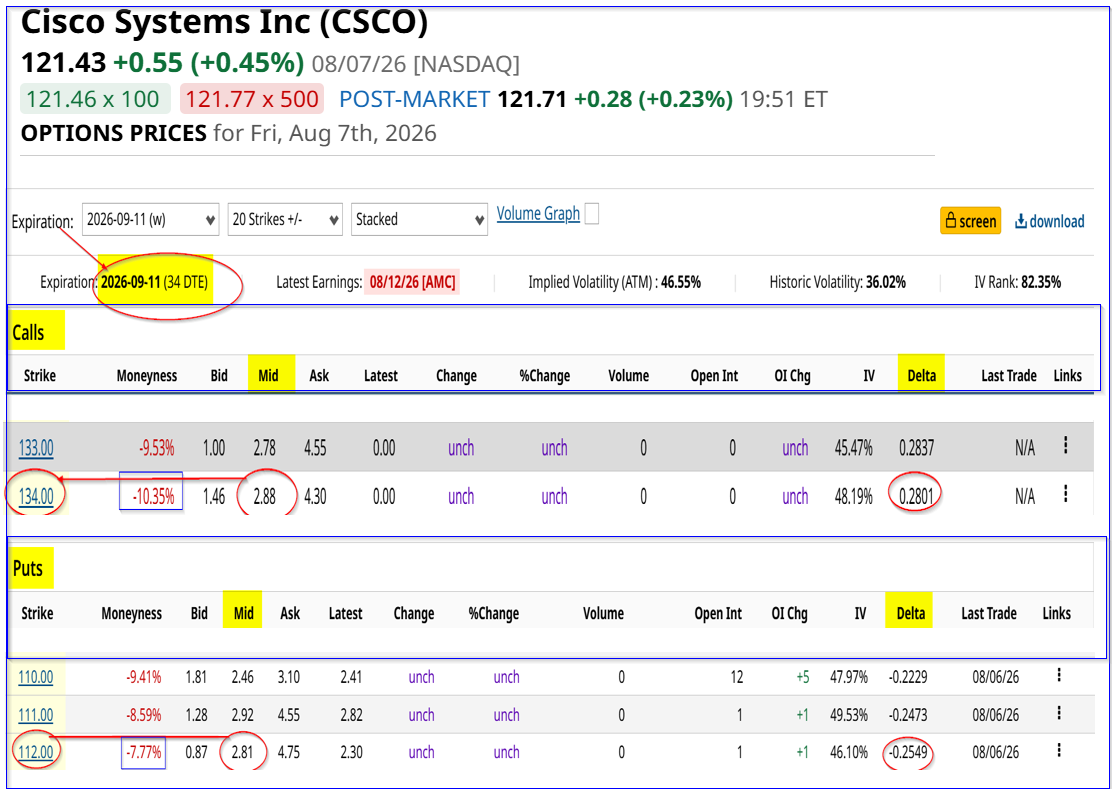Sort calls by Volume column header
1112x789 pixels.
(628, 376)
